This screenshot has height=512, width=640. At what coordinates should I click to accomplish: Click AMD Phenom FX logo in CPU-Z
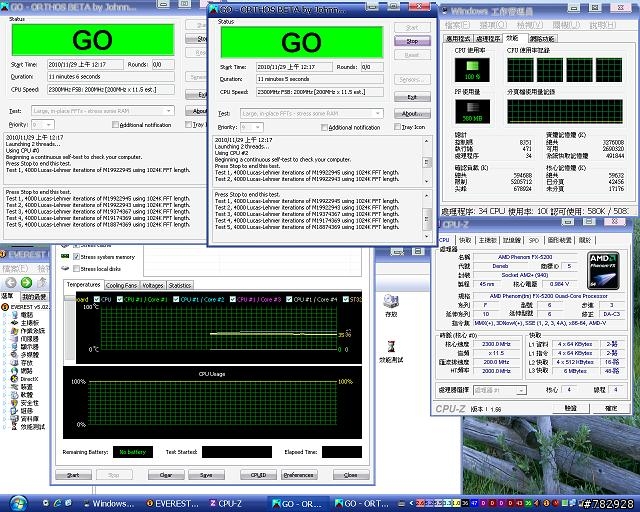603,270
